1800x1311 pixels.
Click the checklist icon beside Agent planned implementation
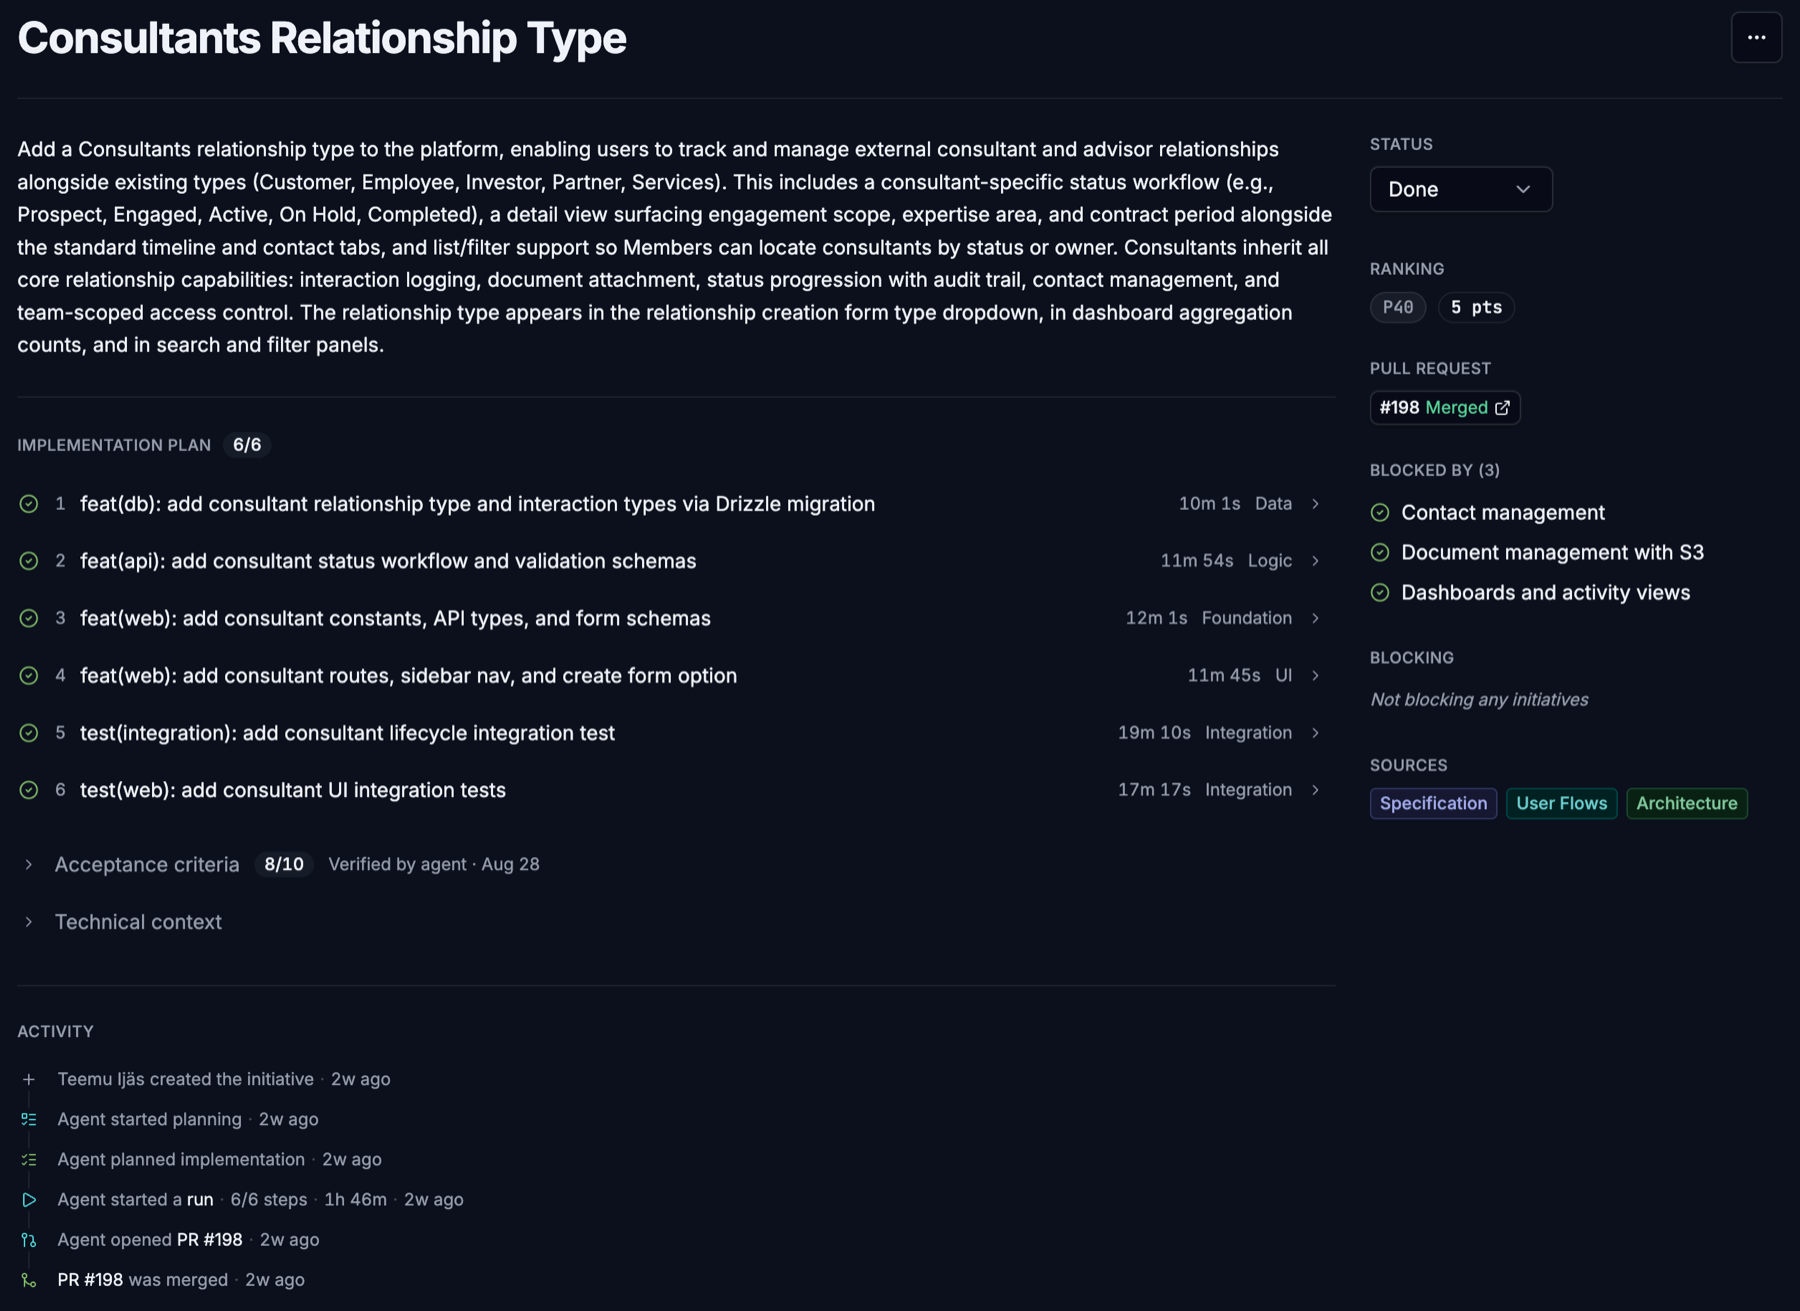(29, 1159)
